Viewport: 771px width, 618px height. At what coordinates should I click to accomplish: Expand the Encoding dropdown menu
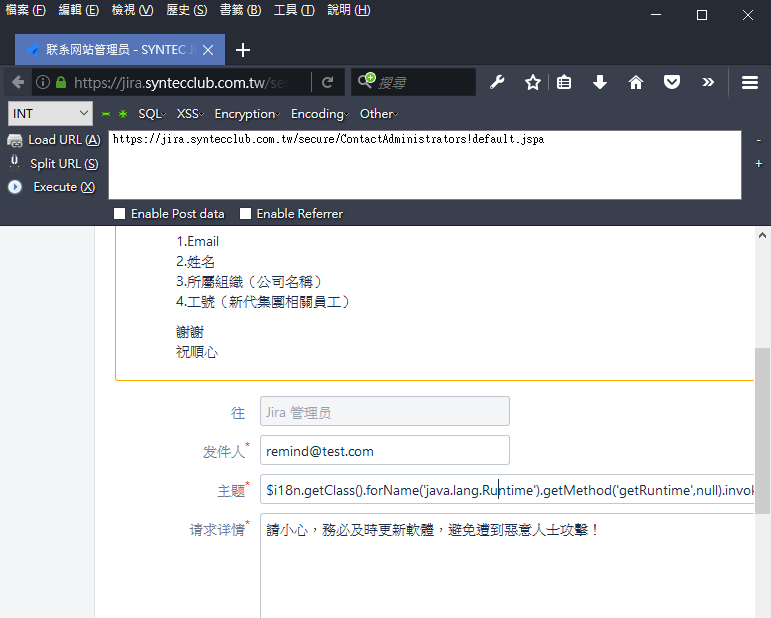(x=320, y=114)
